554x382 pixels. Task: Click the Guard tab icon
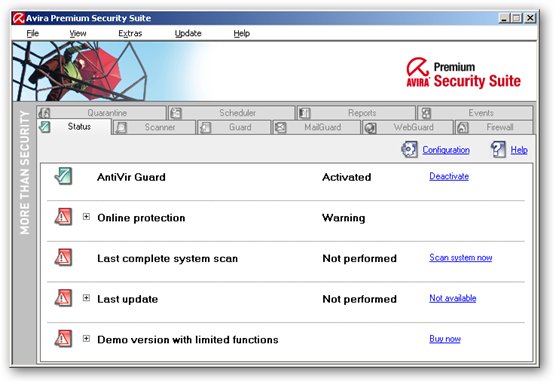click(x=205, y=128)
